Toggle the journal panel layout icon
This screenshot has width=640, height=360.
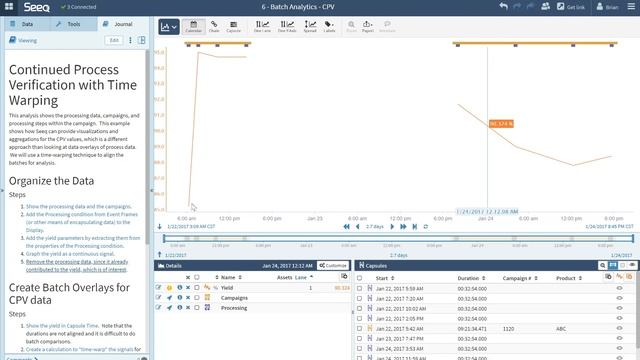(x=142, y=40)
